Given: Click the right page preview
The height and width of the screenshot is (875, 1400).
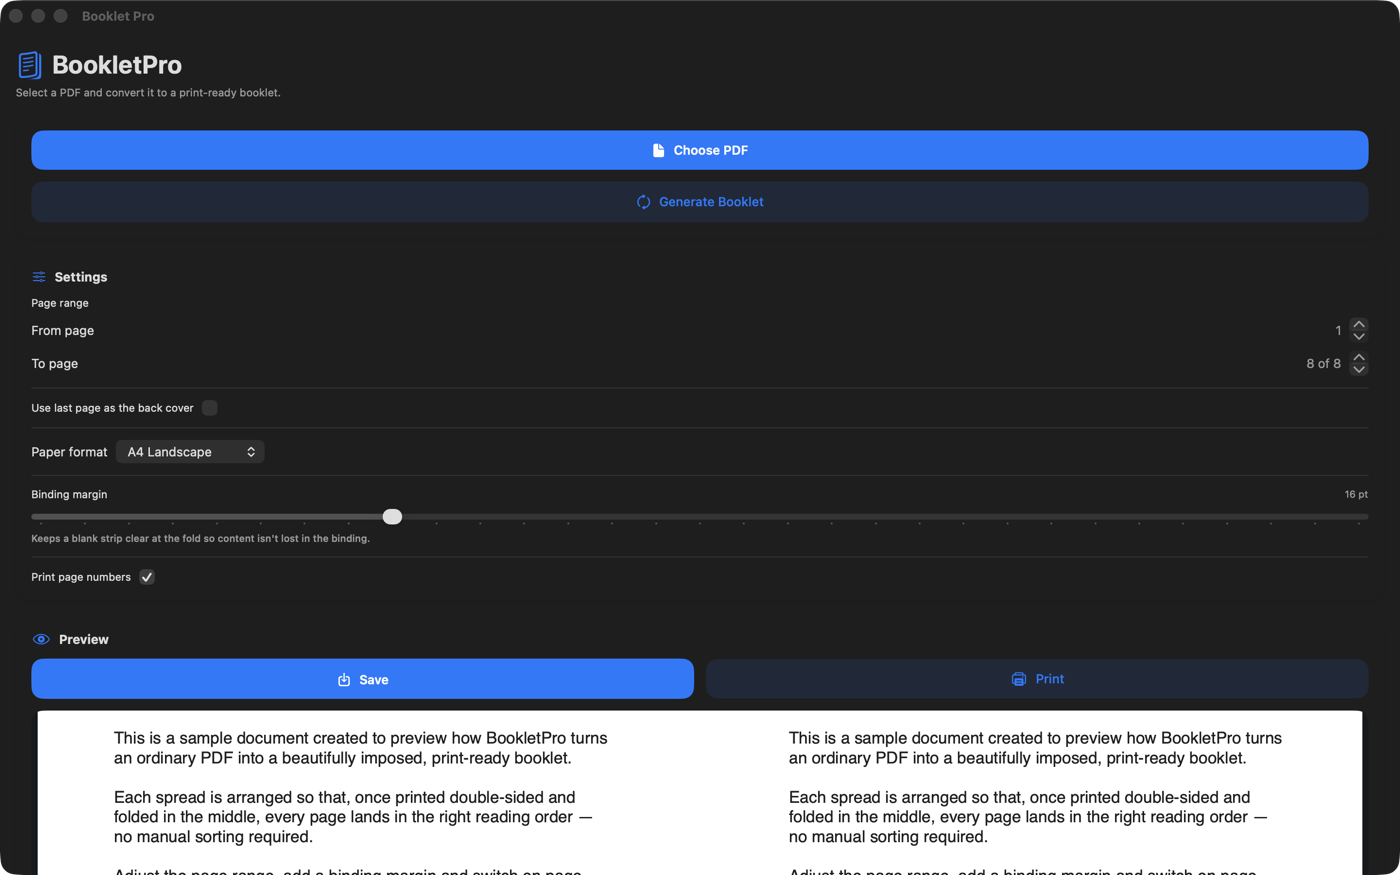Looking at the screenshot, I should tap(1031, 793).
